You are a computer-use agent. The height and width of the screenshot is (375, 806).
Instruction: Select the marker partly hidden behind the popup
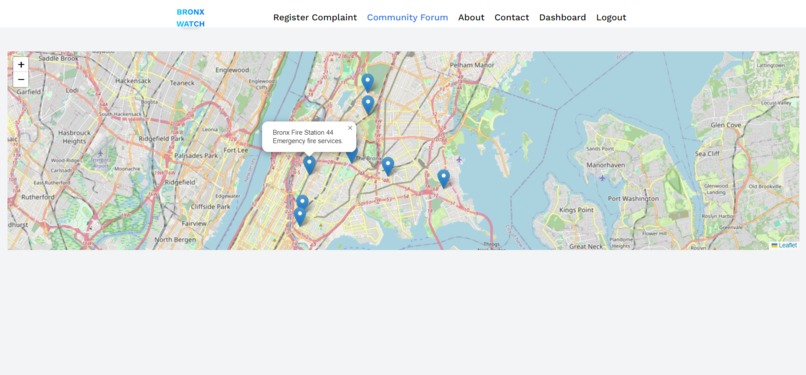click(352, 156)
